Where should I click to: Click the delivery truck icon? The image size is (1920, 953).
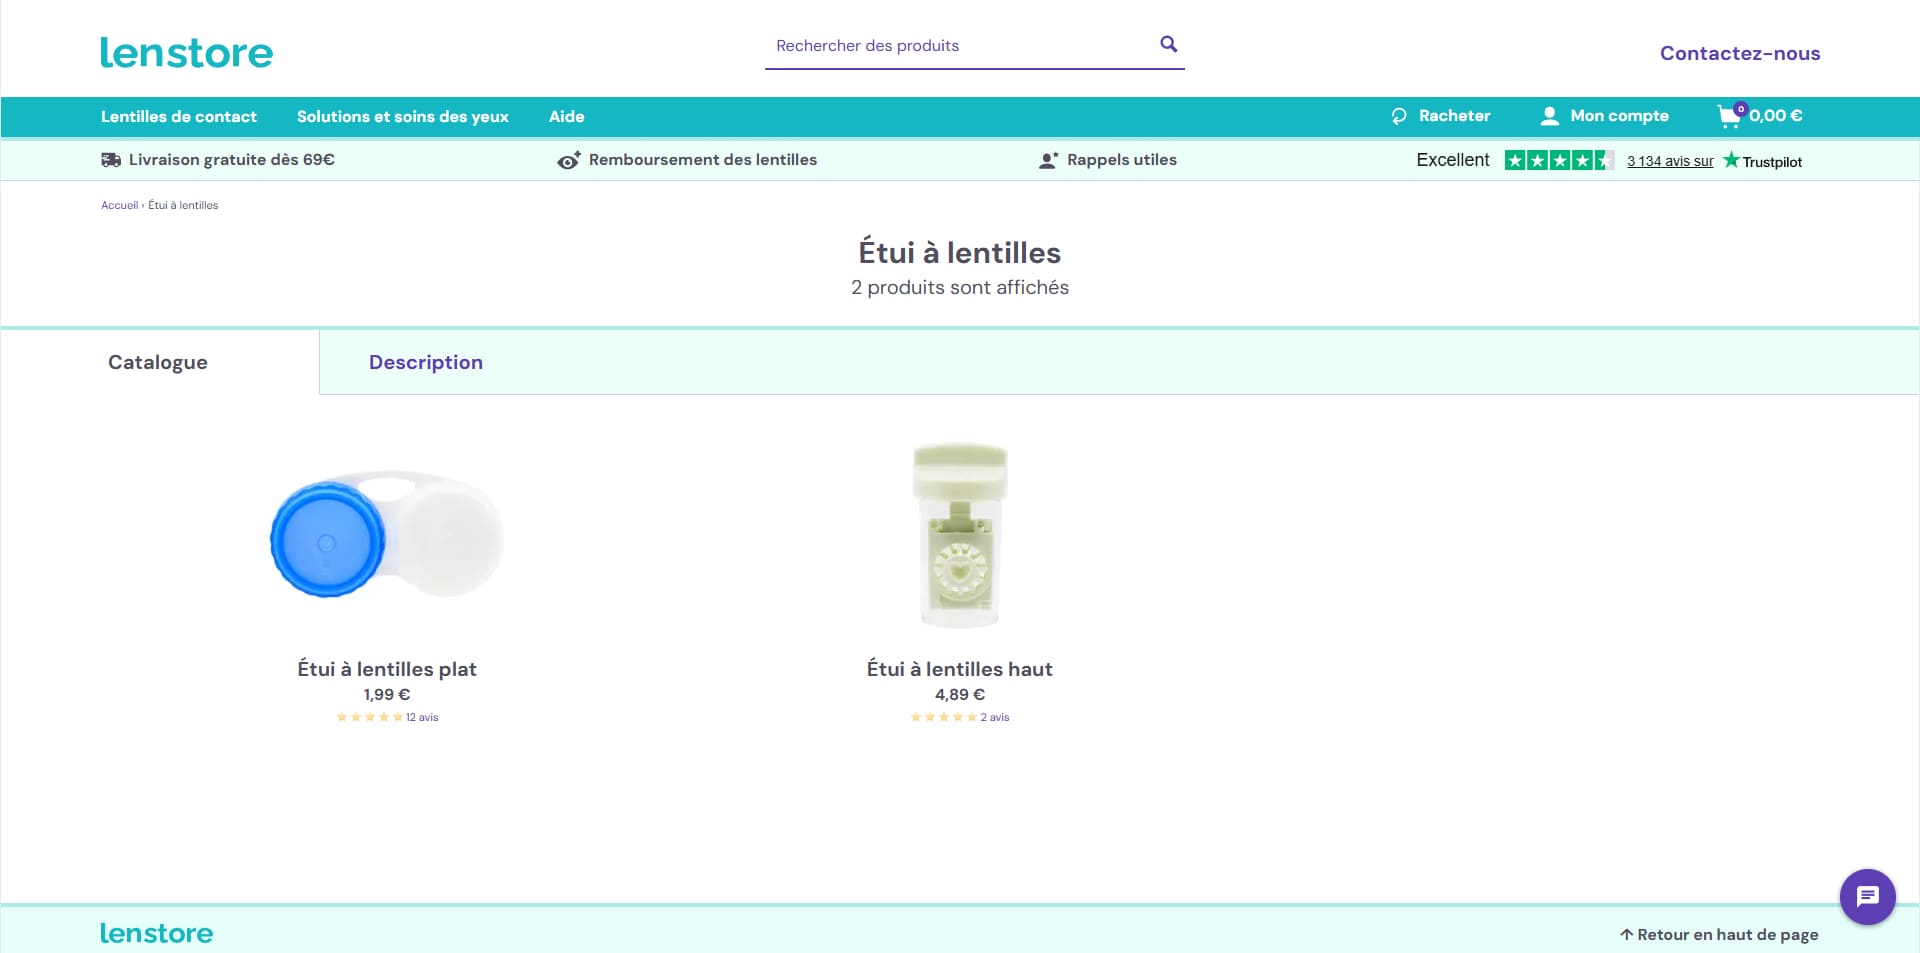[111, 160]
